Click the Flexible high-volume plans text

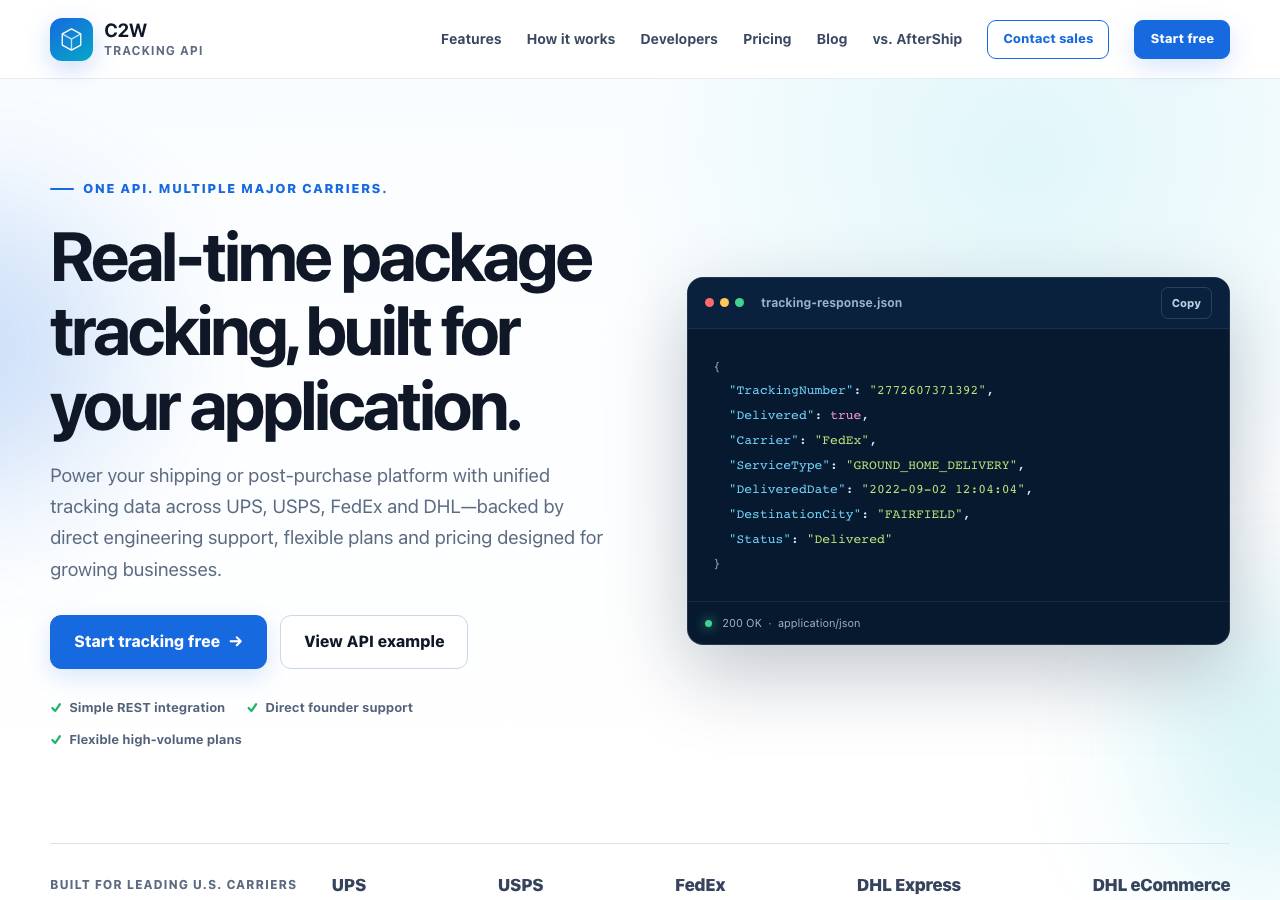155,739
